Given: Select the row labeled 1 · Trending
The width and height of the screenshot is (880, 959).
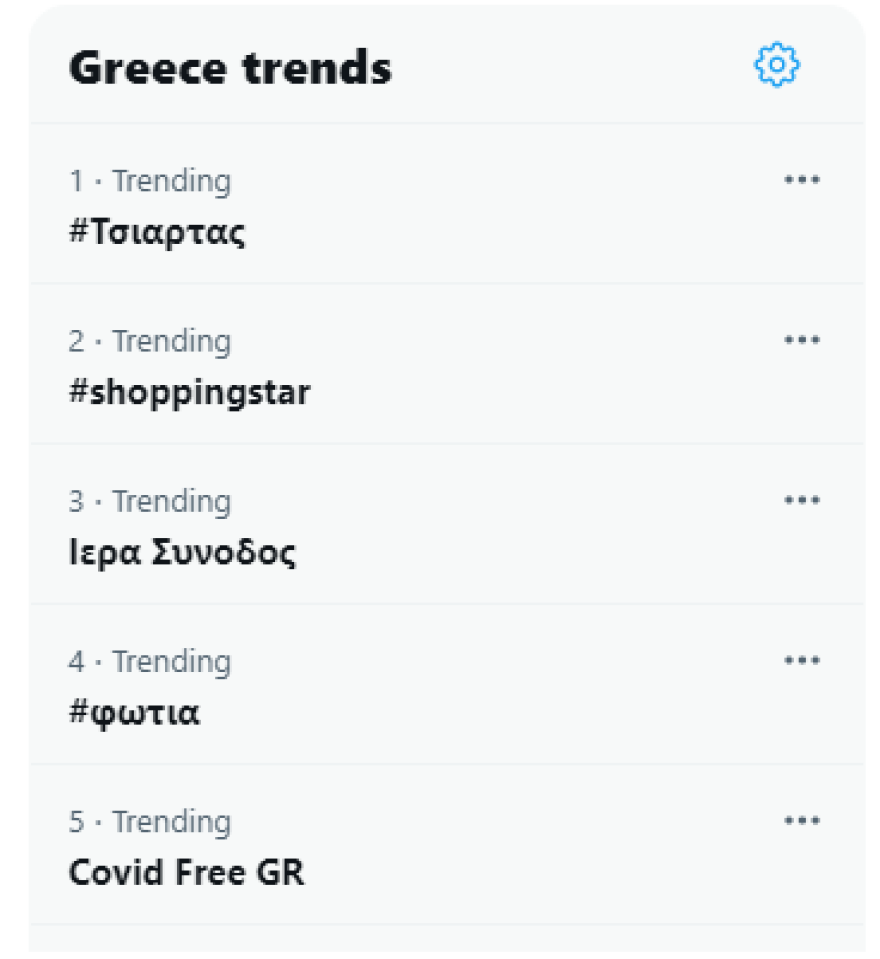Looking at the screenshot, I should pyautogui.click(x=149, y=181).
